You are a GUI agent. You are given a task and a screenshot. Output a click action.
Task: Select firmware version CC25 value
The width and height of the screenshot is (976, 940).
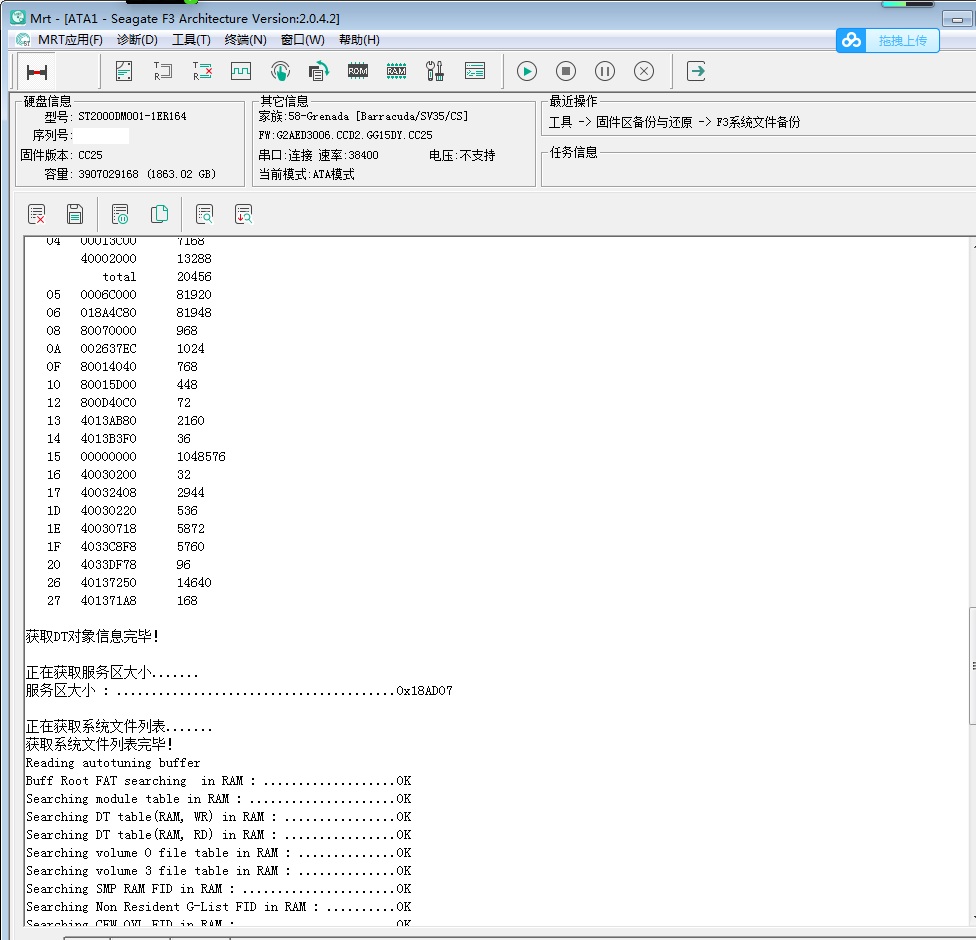click(x=90, y=155)
